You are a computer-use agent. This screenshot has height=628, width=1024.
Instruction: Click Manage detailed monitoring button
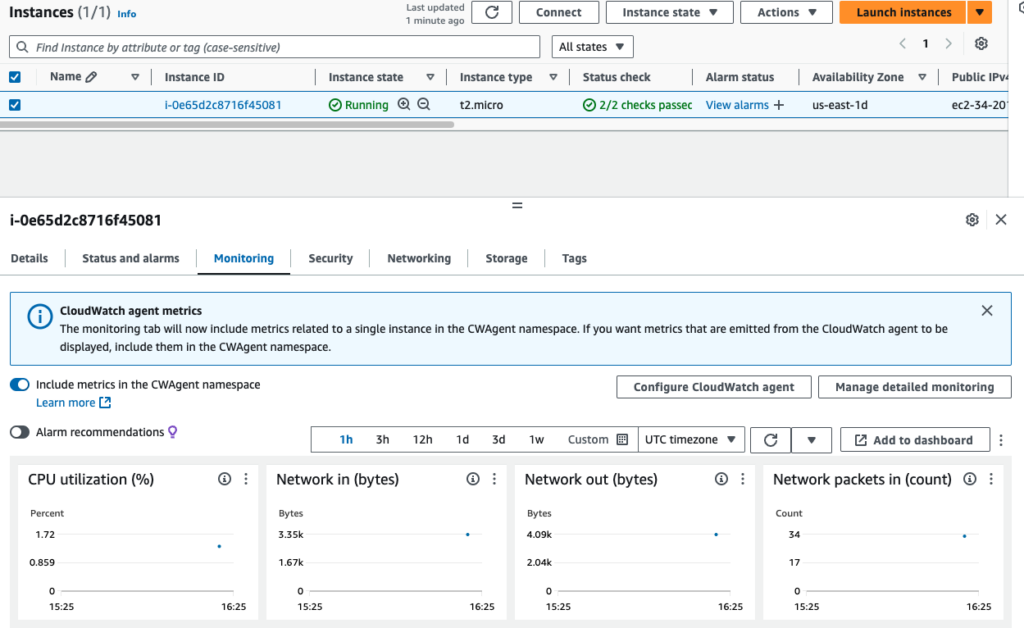(914, 387)
